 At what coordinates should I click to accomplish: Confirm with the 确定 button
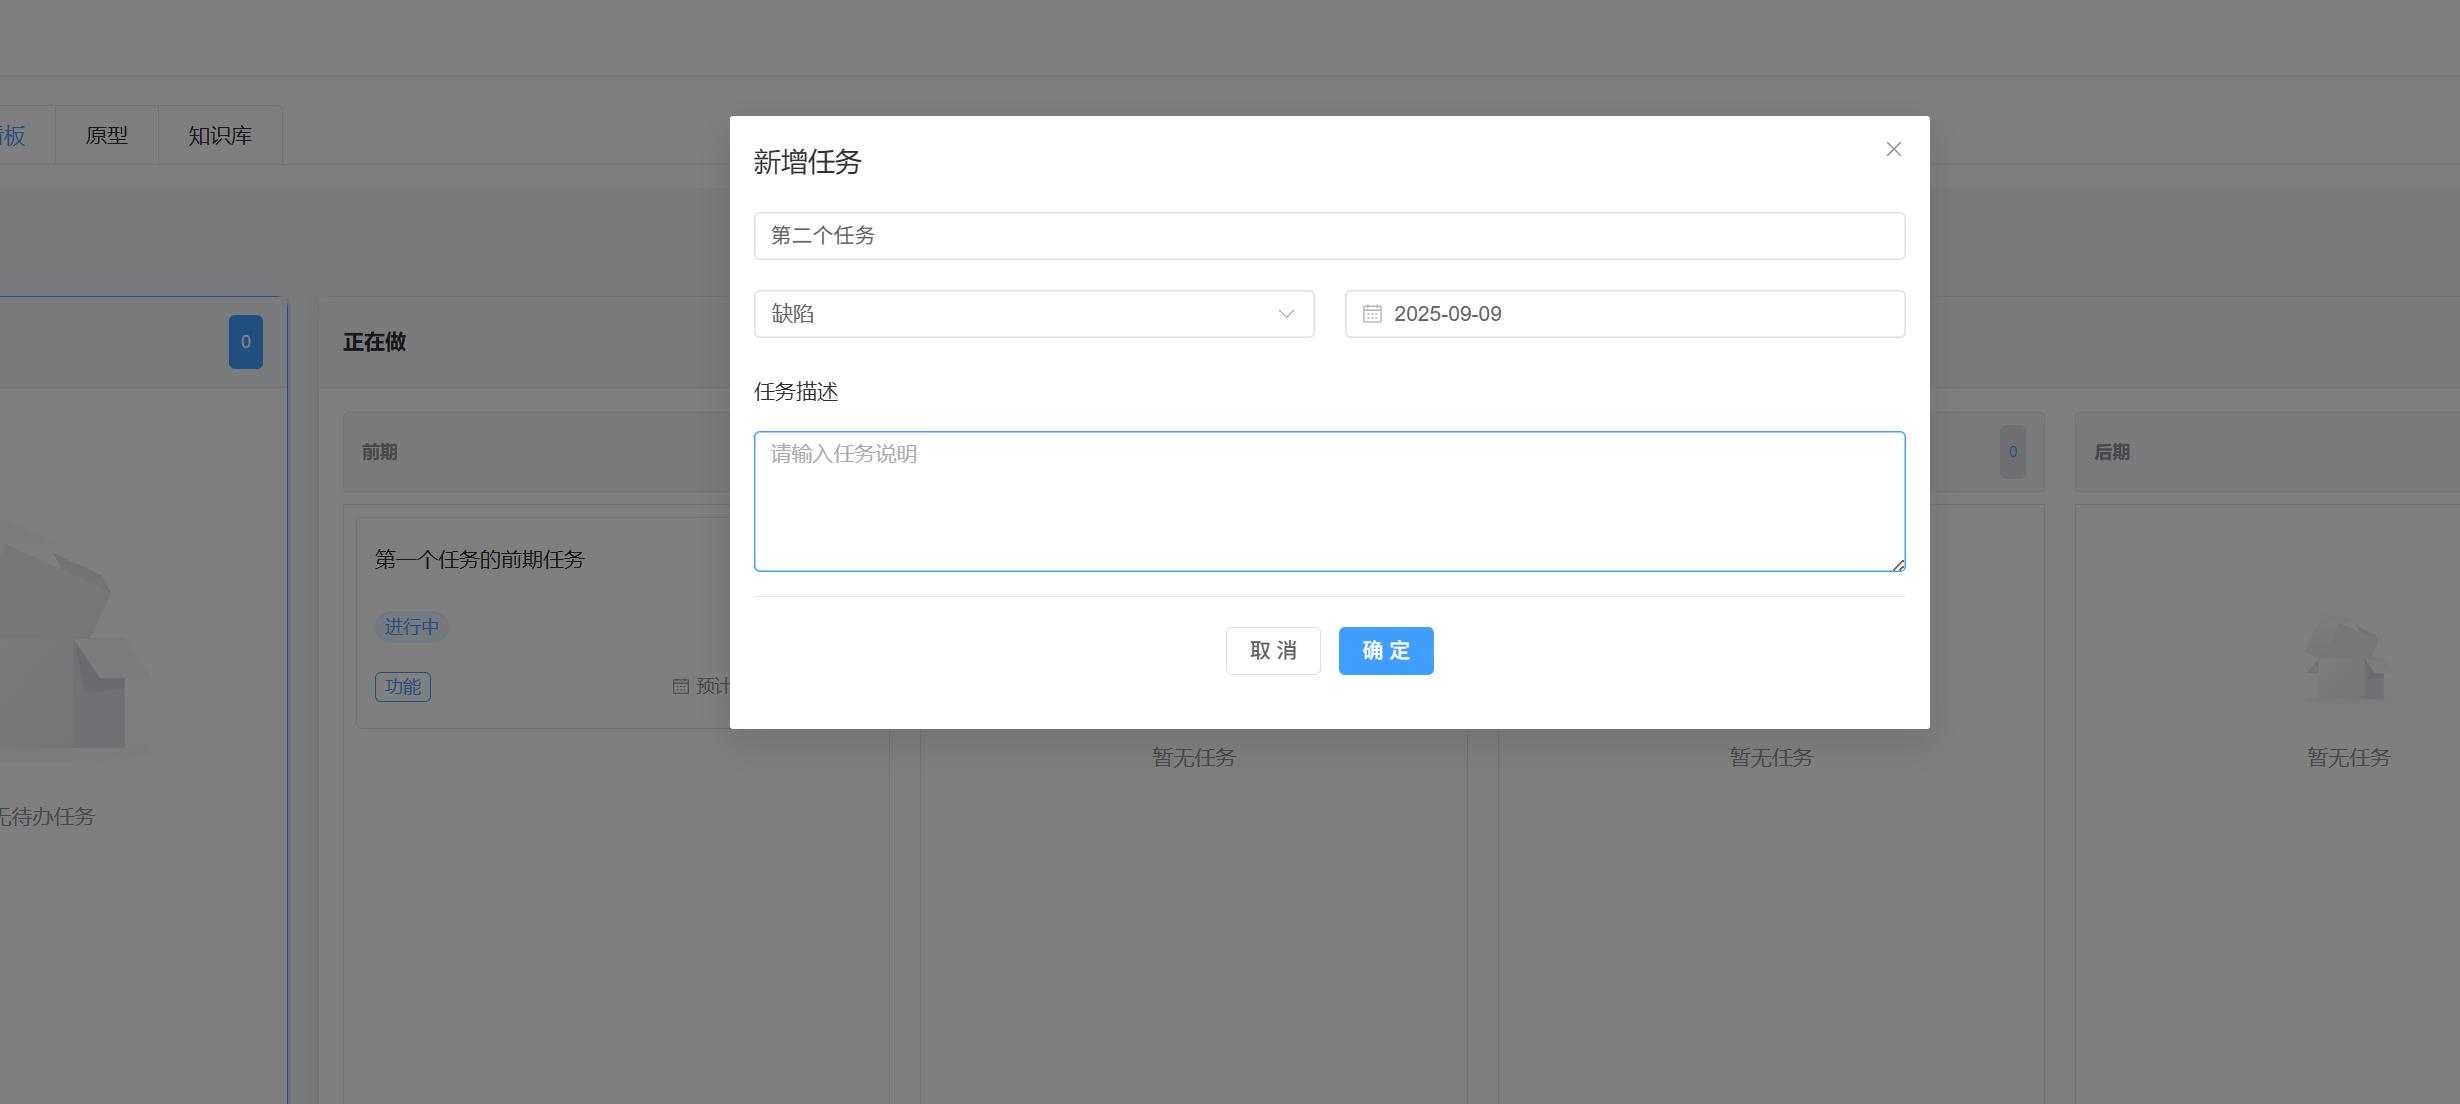(1385, 651)
